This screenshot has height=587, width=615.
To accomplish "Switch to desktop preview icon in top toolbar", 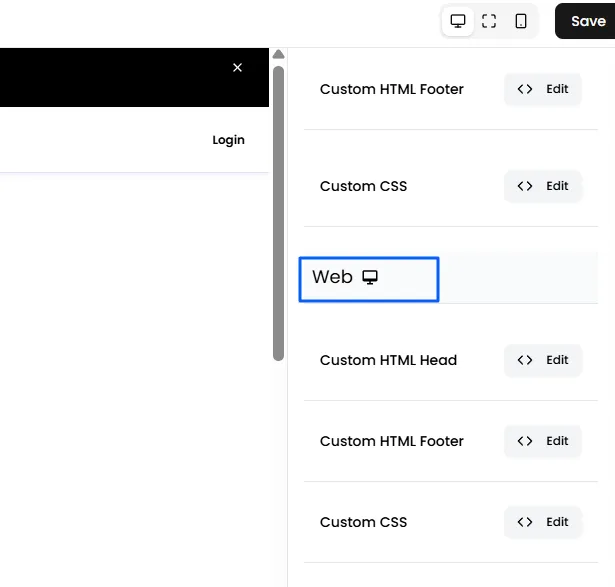I will (458, 21).
